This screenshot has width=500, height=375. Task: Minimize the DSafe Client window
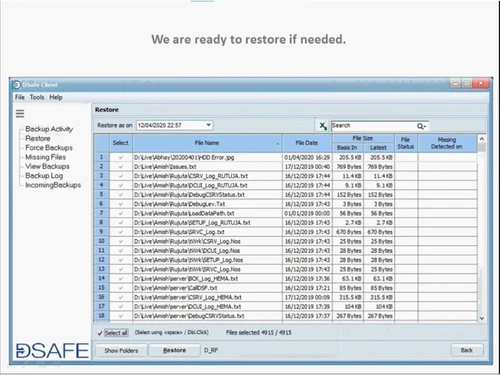[455, 83]
